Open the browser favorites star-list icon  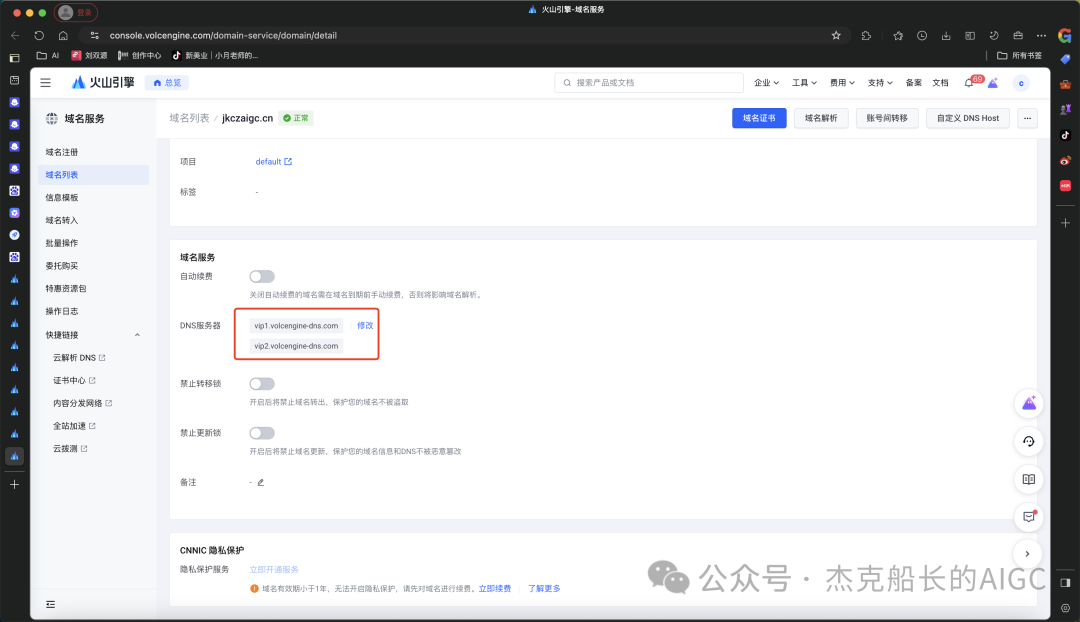[x=898, y=35]
